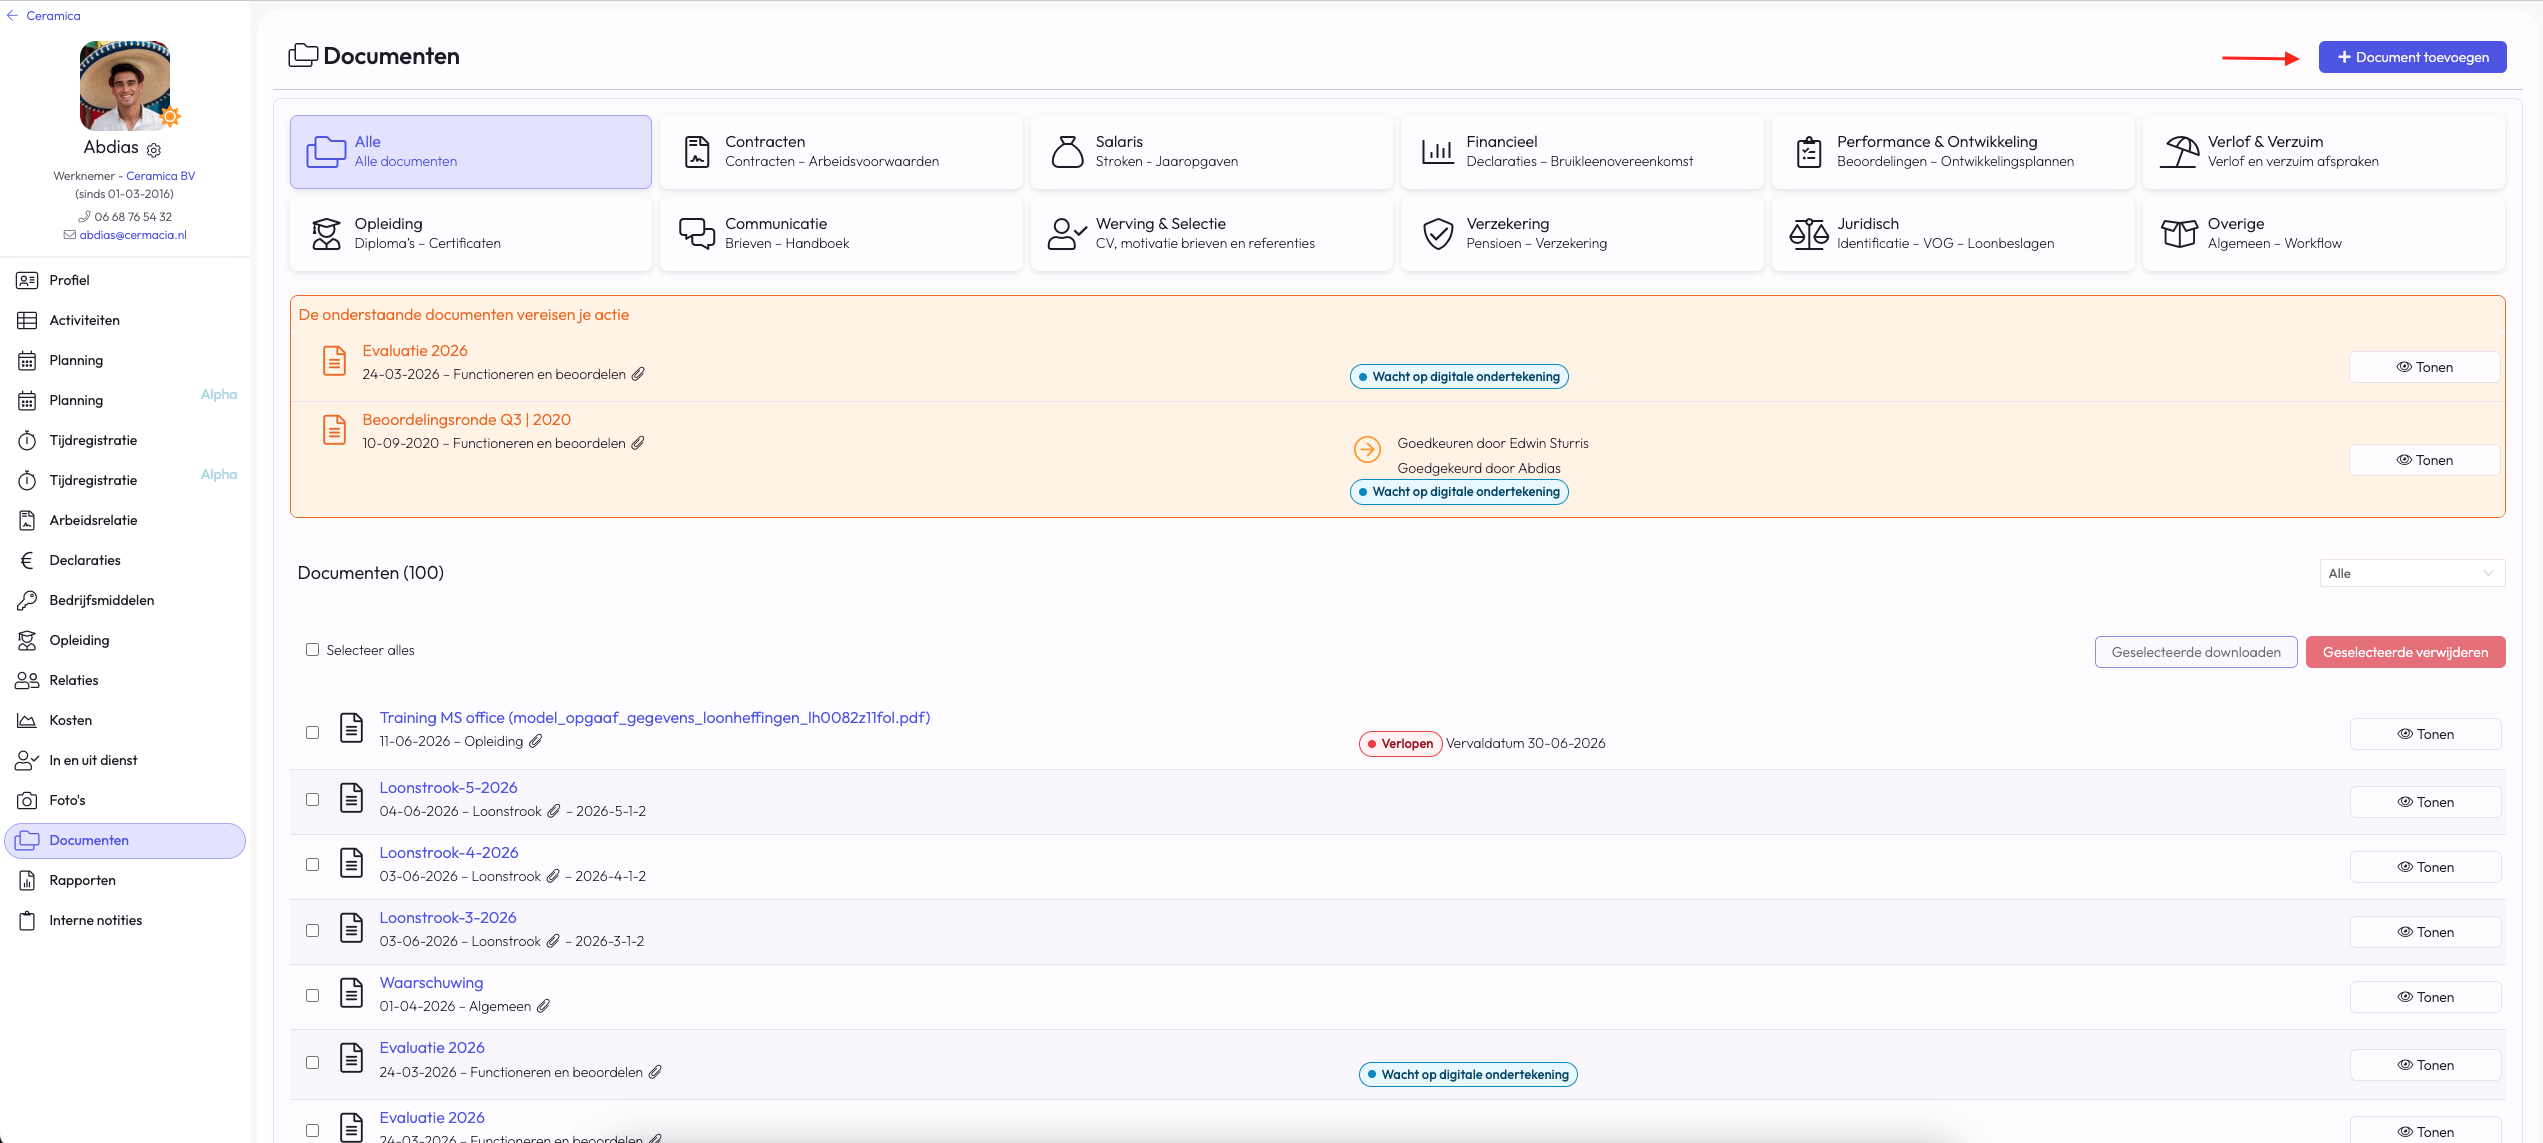Select the Waarschuwing document checkbox

coord(312,995)
